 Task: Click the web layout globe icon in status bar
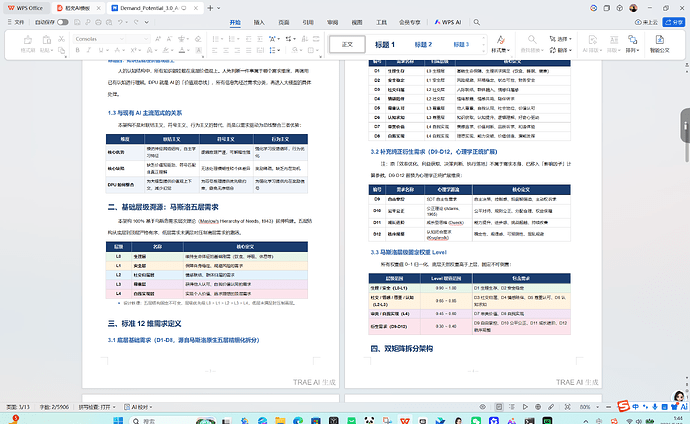click(x=538, y=407)
